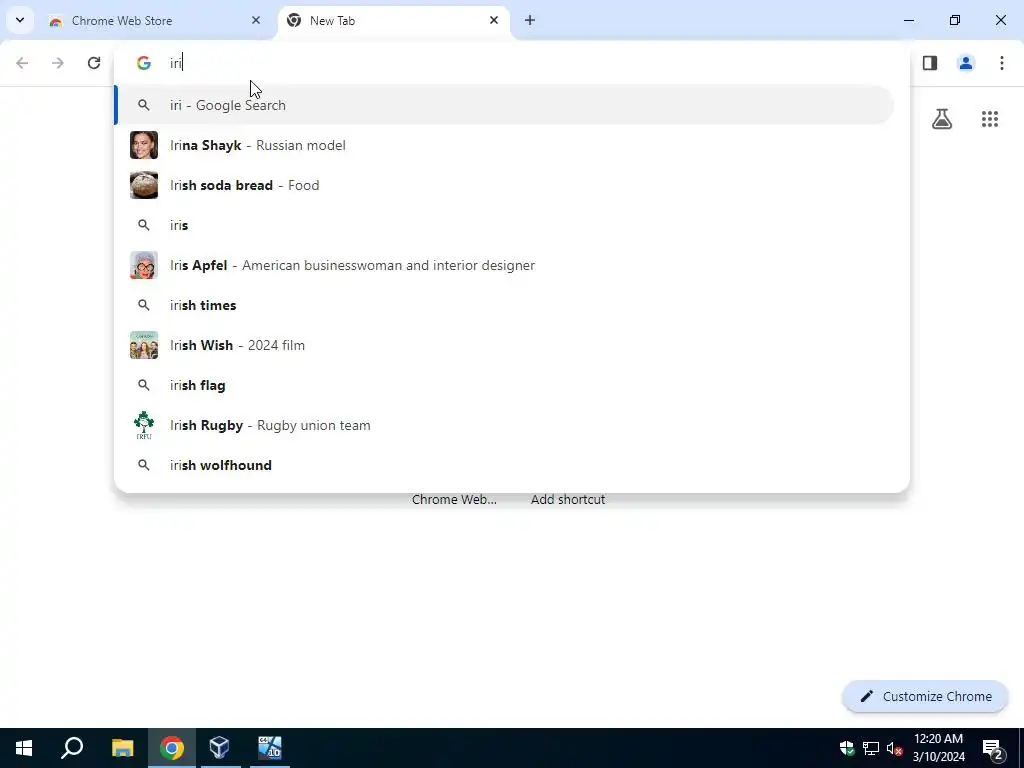Select the 'iris' search suggestion
1024x768 pixels.
[505, 225]
